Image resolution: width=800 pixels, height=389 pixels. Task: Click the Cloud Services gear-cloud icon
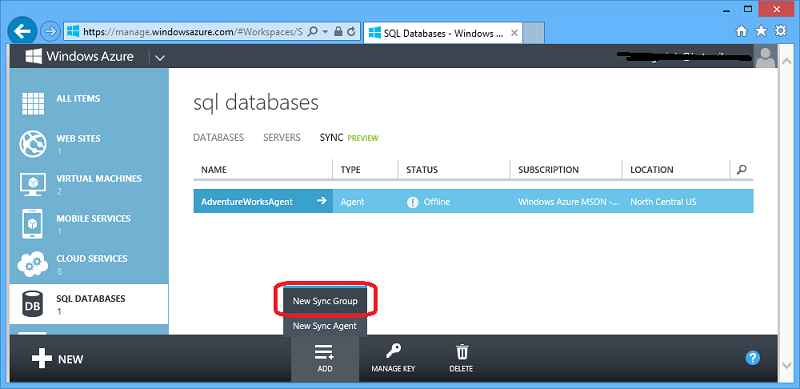click(x=33, y=265)
